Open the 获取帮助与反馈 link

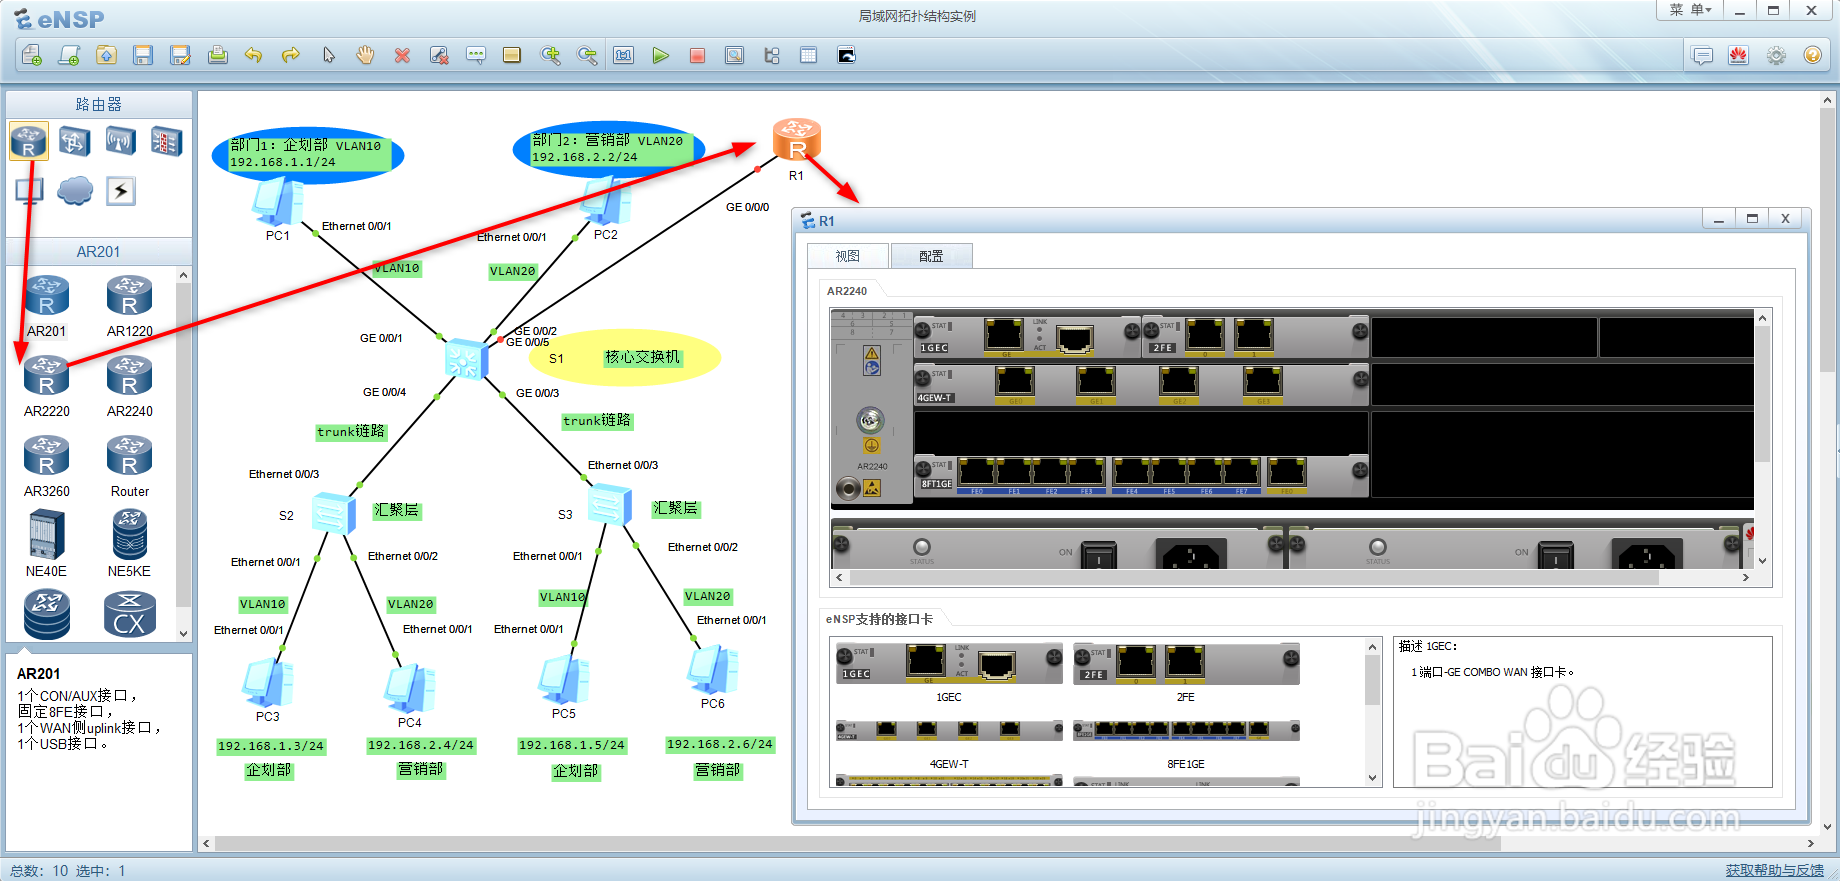(x=1775, y=870)
